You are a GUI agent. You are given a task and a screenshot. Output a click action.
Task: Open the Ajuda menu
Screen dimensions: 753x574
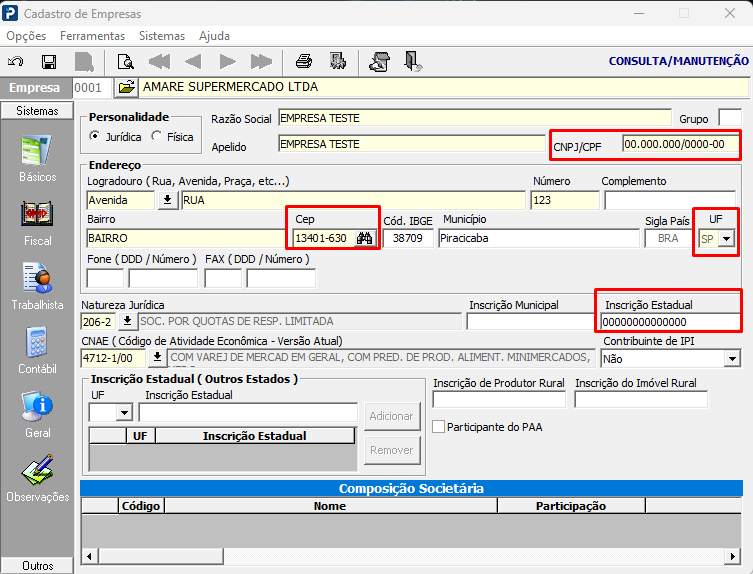click(x=214, y=36)
